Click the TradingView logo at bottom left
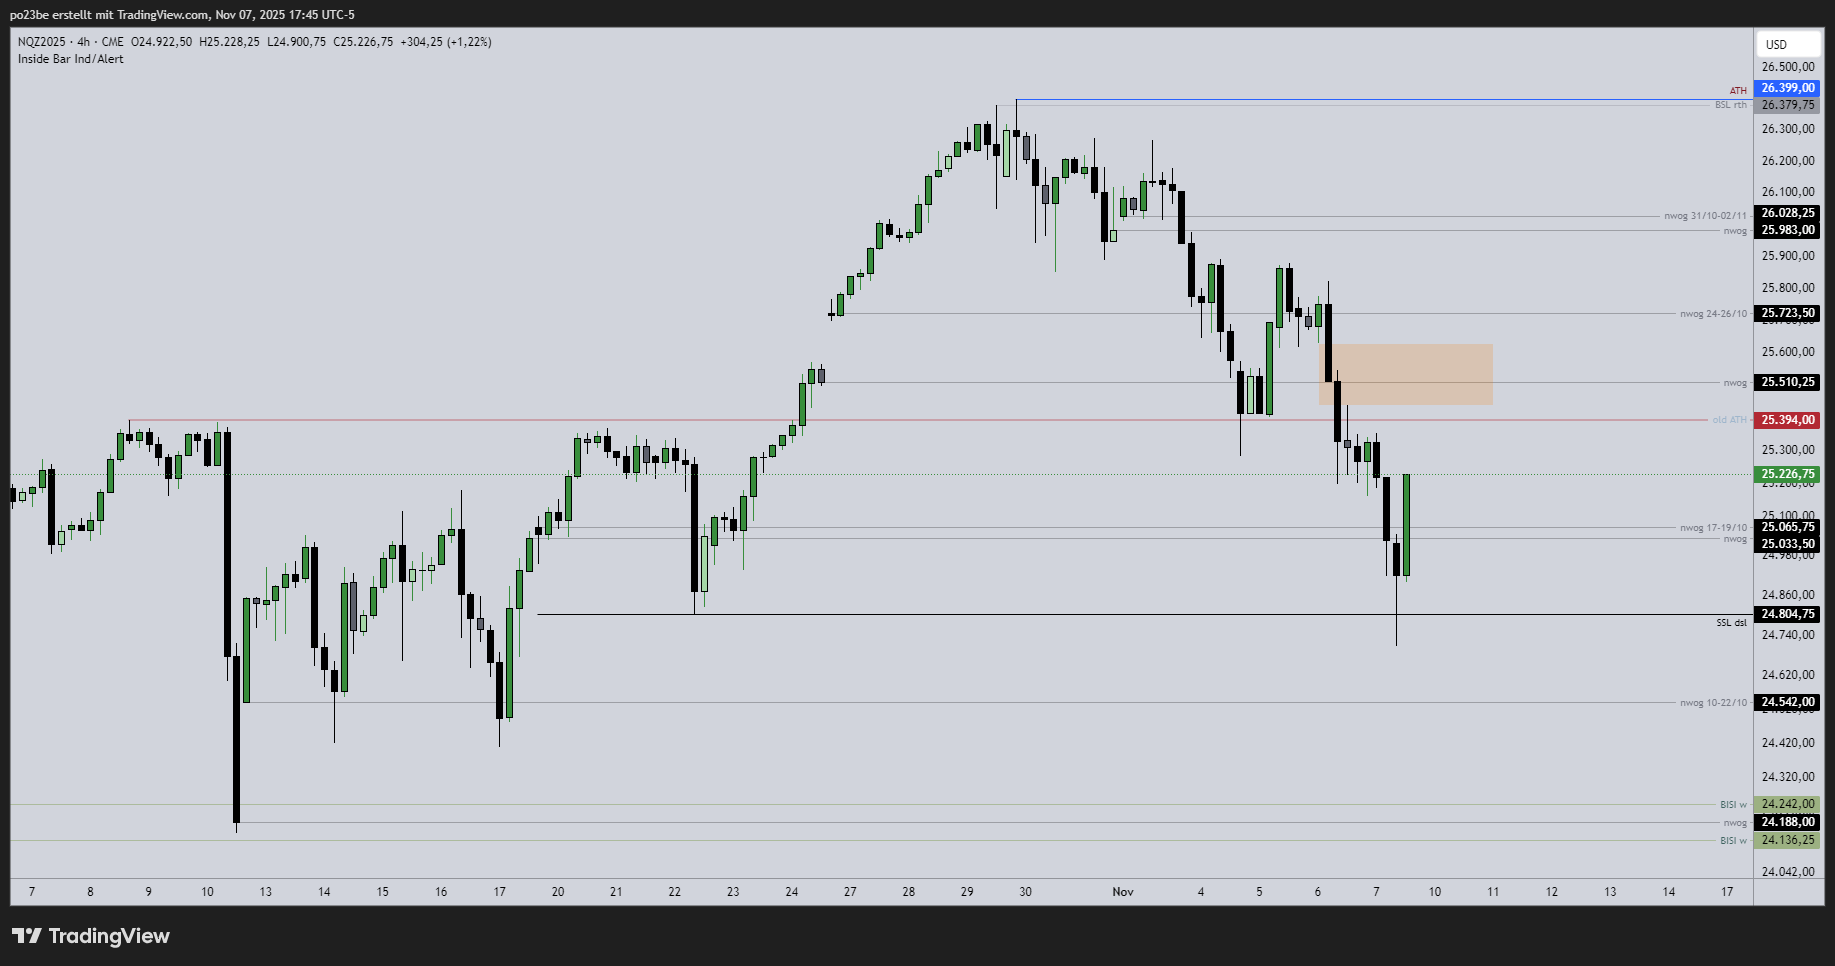 click(x=91, y=936)
